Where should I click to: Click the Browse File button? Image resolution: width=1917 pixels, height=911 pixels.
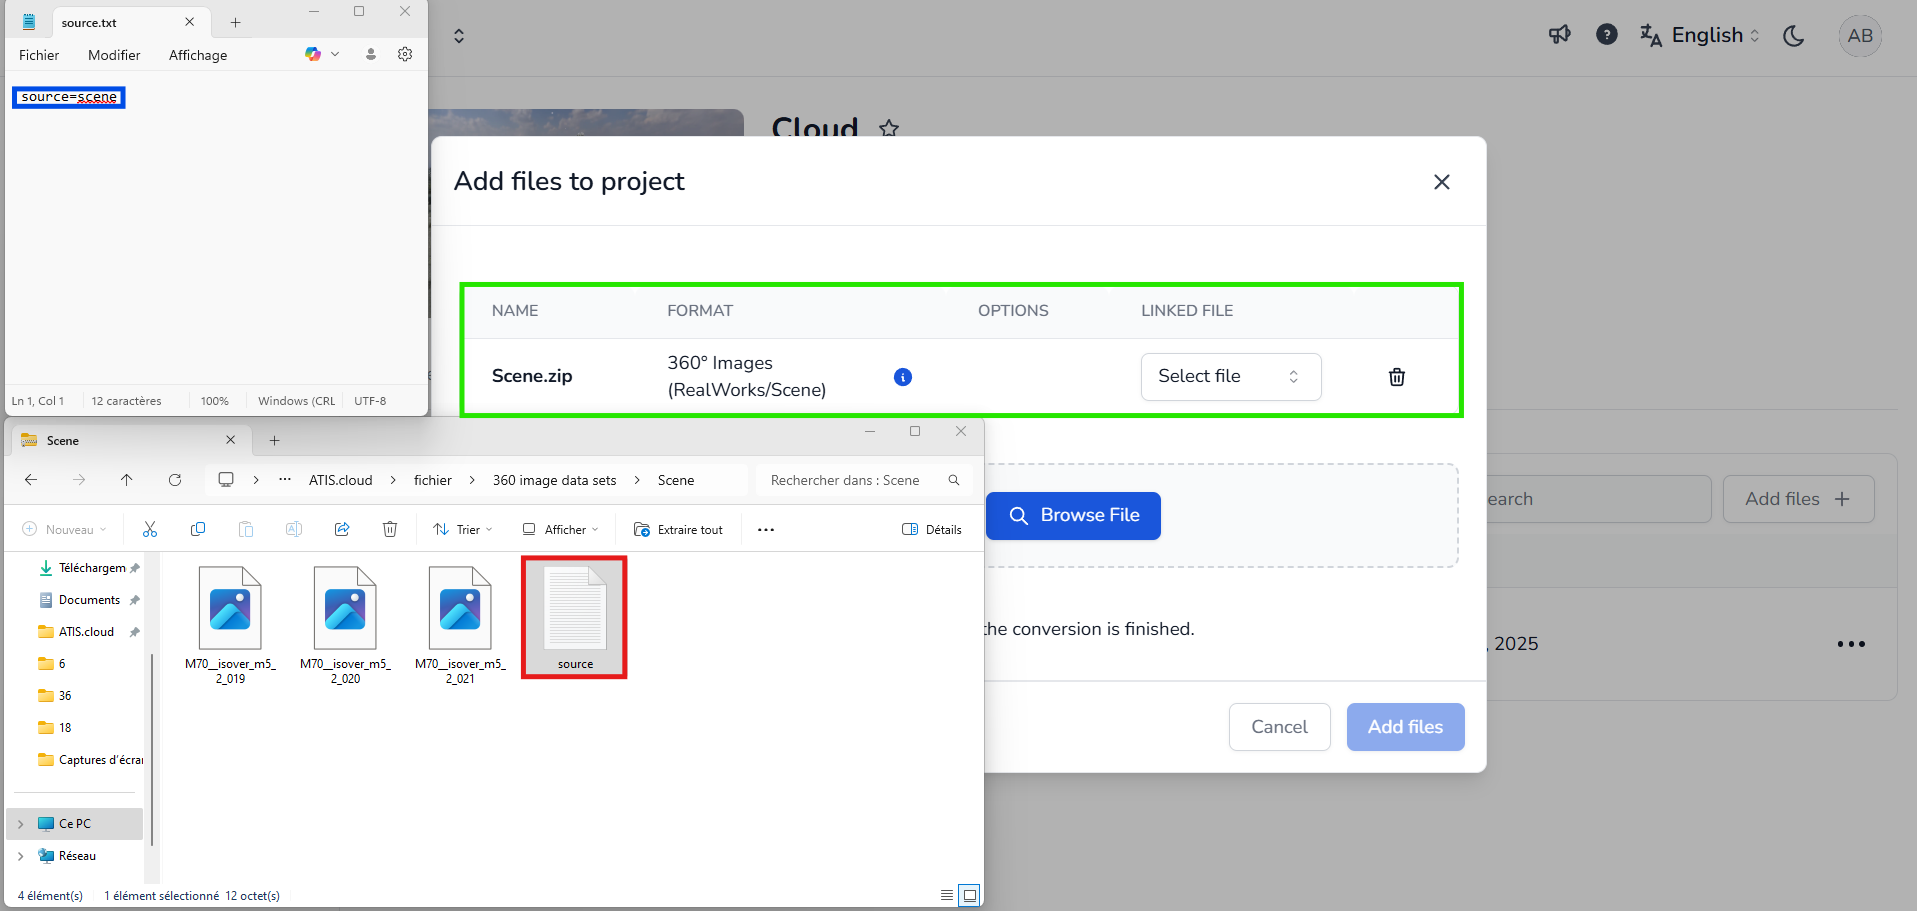pos(1073,516)
